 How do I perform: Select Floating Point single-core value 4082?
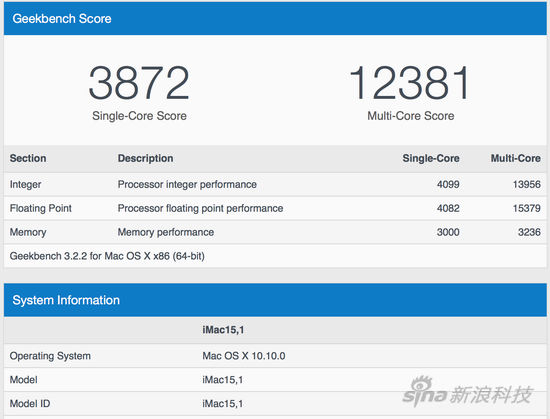coord(448,208)
